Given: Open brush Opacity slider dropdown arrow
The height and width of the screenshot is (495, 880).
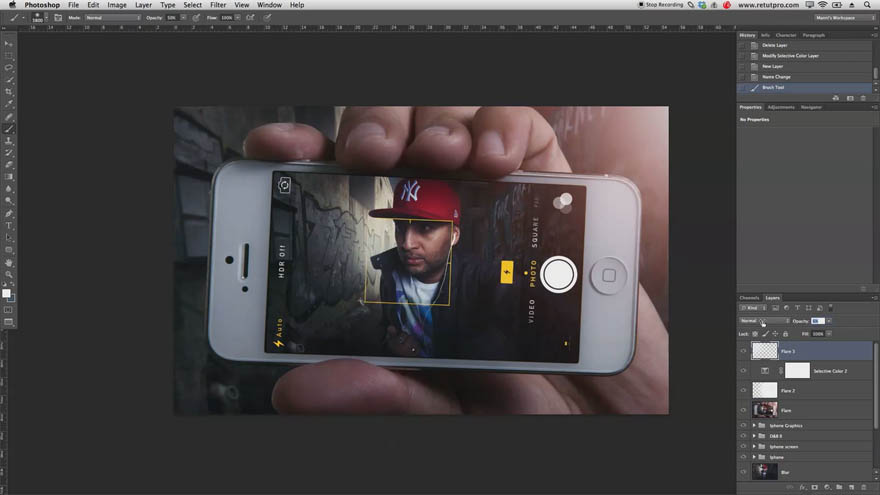Looking at the screenshot, I should tap(183, 18).
